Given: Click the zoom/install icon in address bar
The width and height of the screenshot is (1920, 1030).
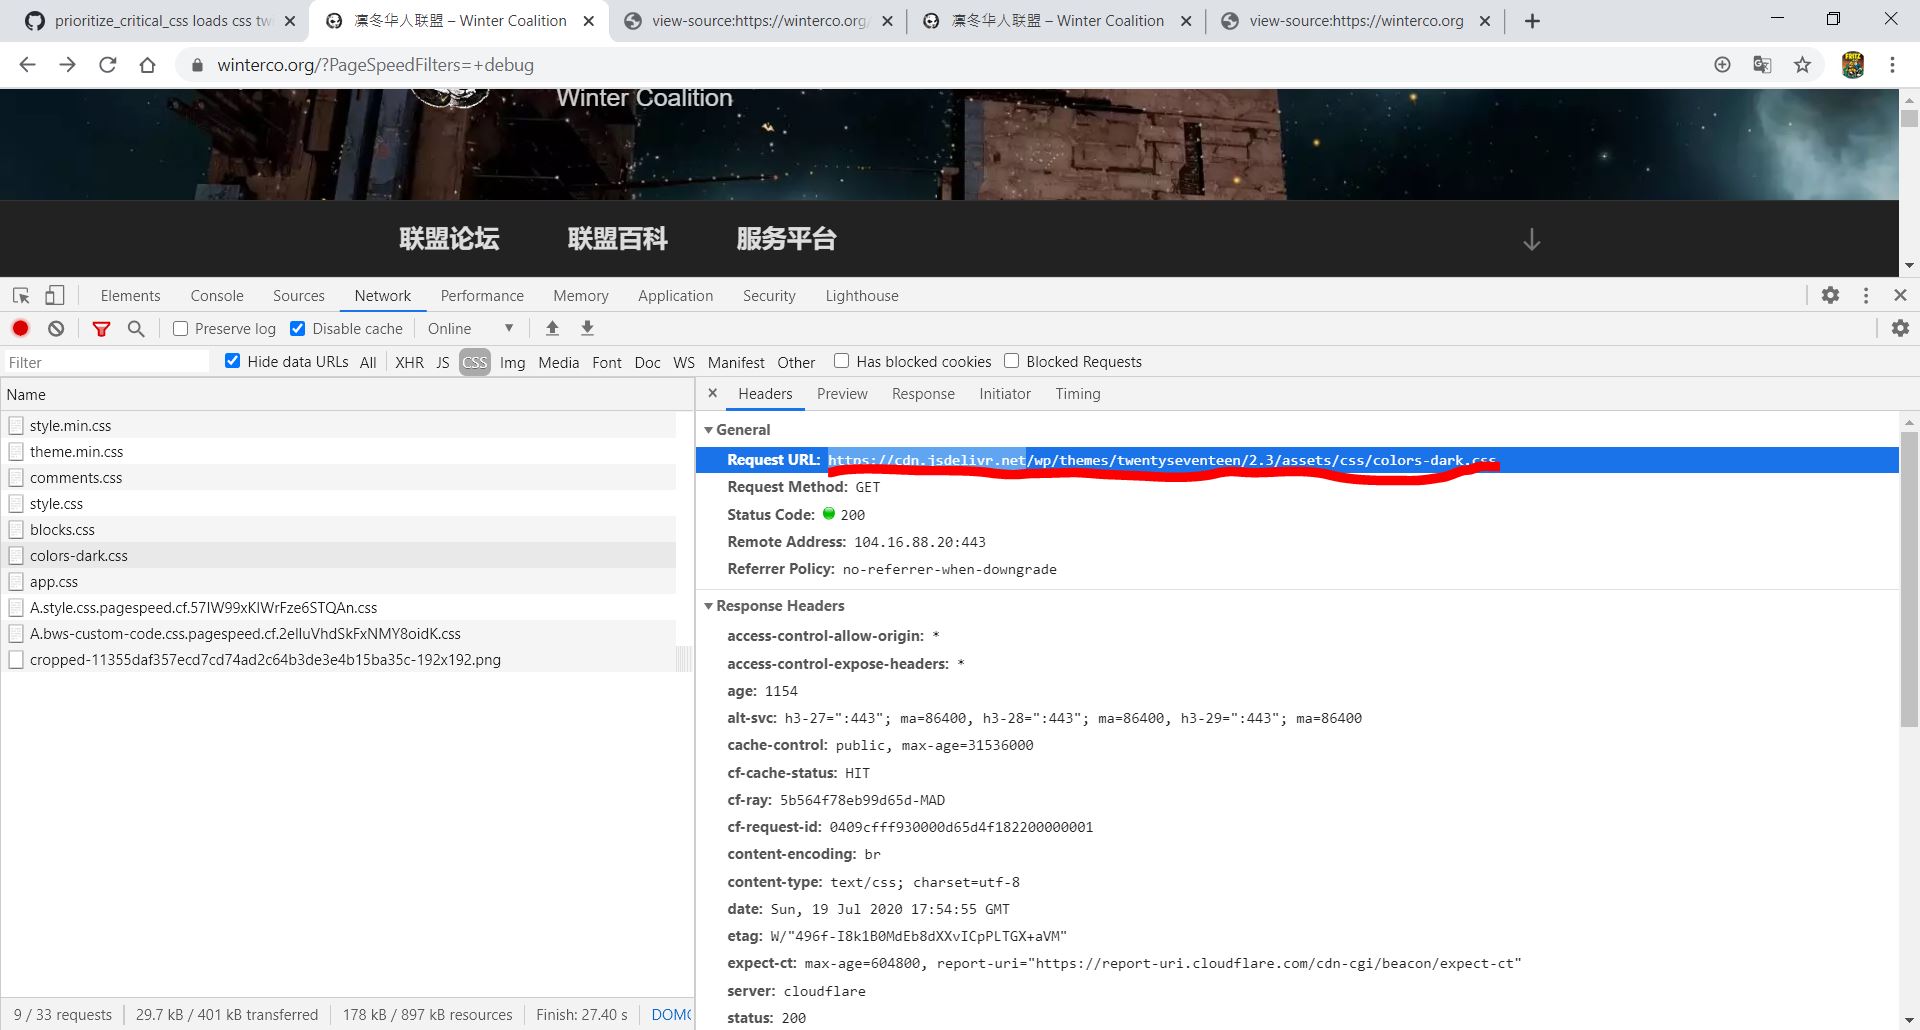Looking at the screenshot, I should (1722, 65).
